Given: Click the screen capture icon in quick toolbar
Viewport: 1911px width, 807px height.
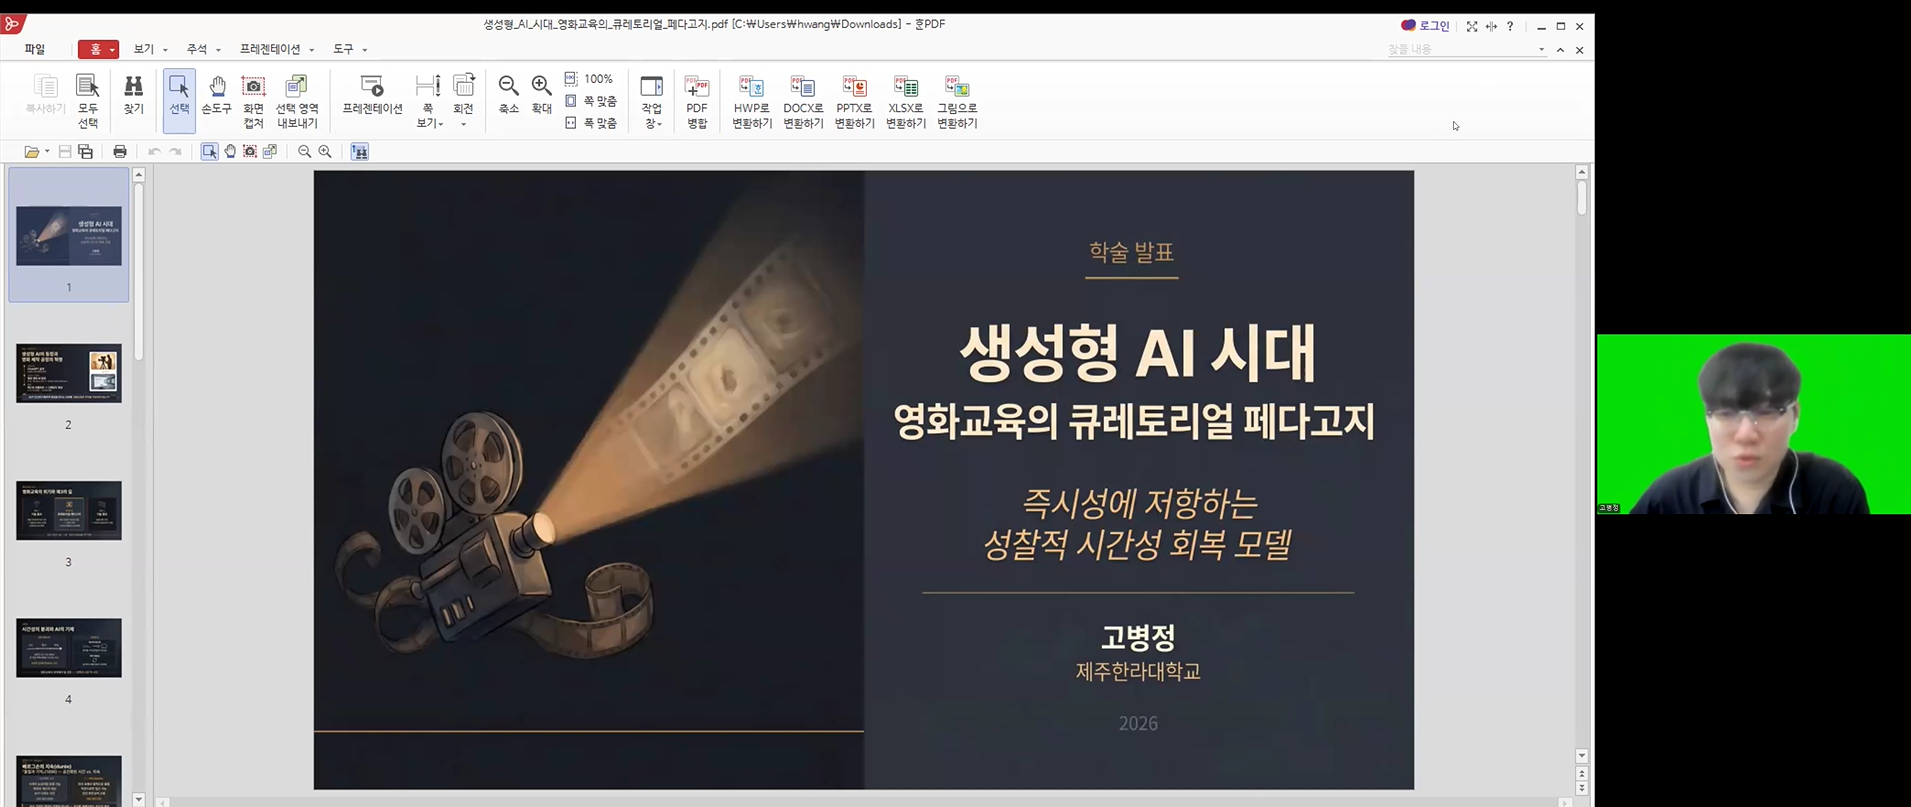Looking at the screenshot, I should click(x=250, y=152).
